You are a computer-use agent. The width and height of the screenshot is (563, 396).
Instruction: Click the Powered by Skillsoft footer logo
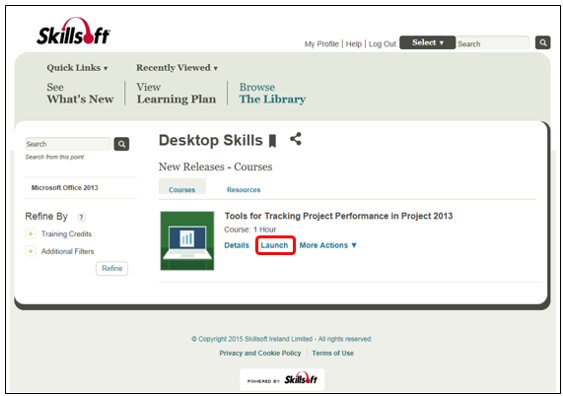282,379
